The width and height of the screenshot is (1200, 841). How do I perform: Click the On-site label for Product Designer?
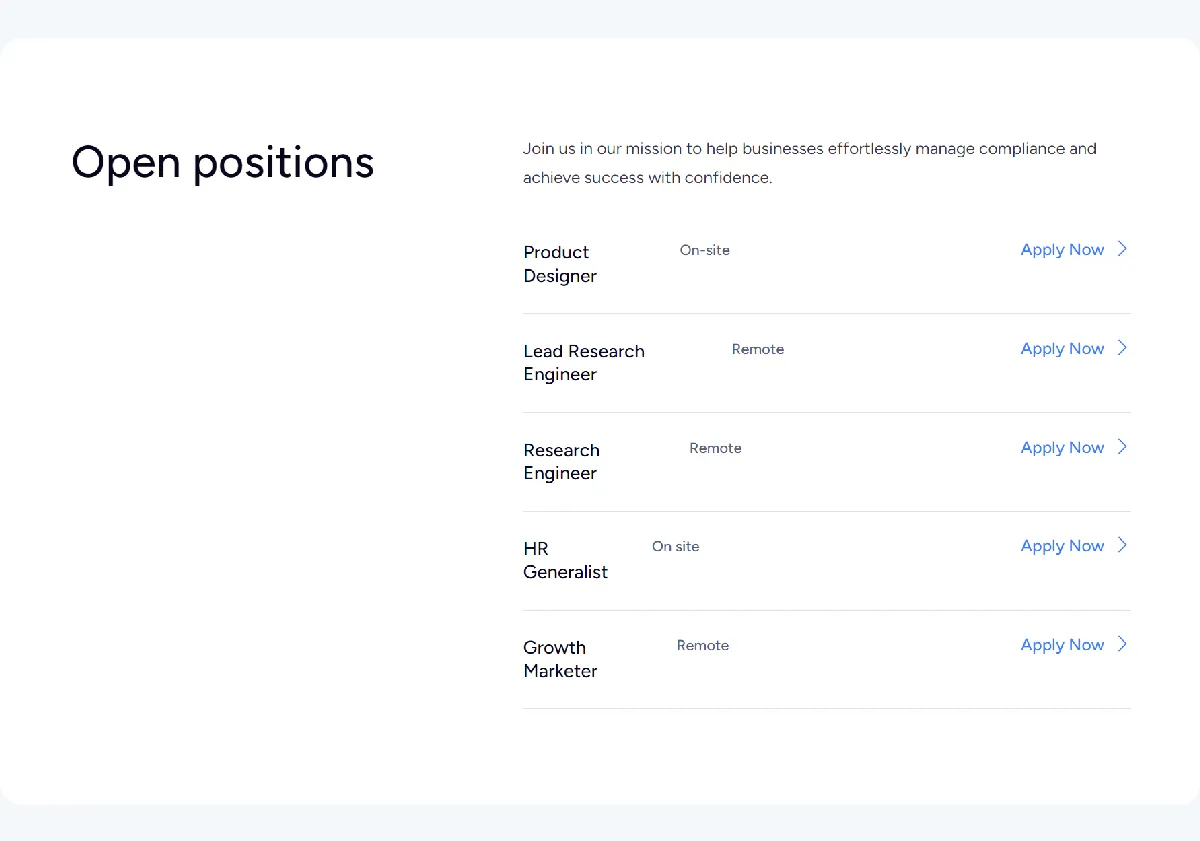705,250
